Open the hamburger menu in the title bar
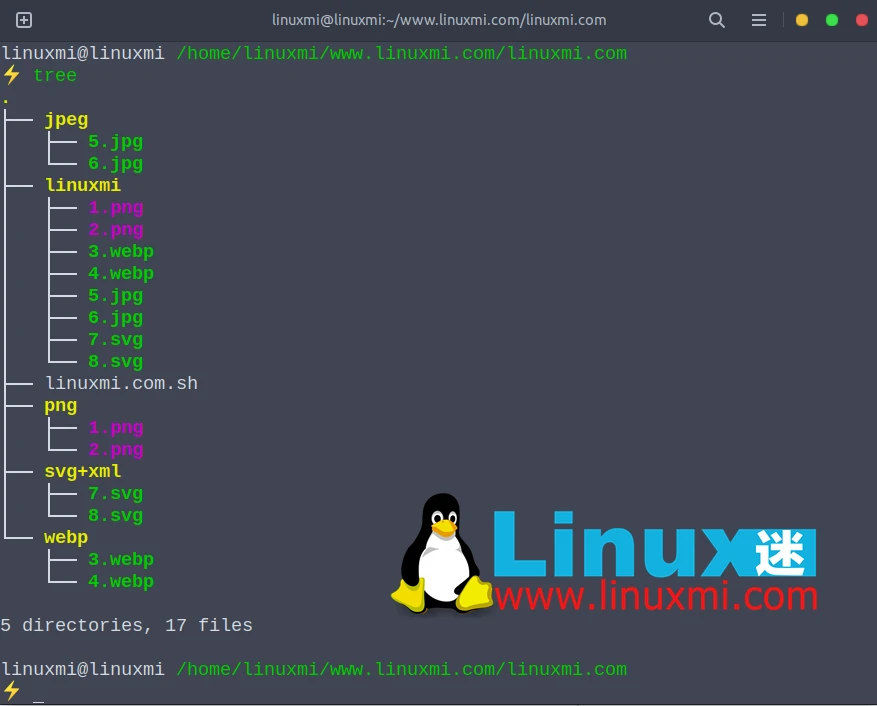The image size is (877, 706). click(758, 21)
